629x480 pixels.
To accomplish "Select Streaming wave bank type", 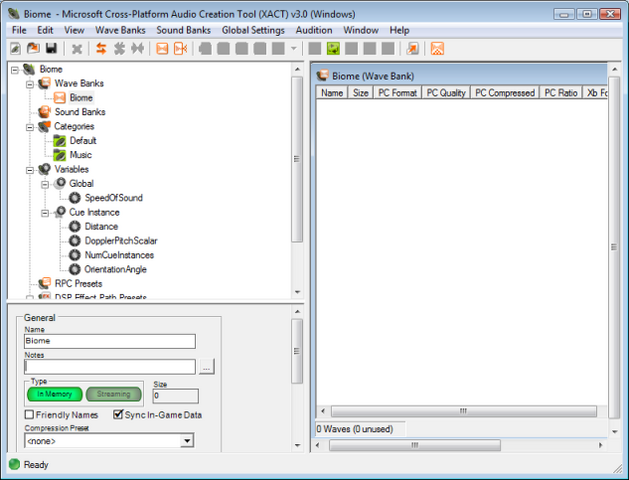I will click(x=114, y=394).
